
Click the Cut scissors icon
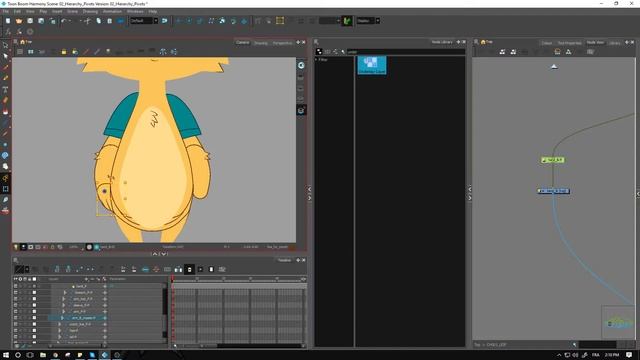click(x=87, y=21)
